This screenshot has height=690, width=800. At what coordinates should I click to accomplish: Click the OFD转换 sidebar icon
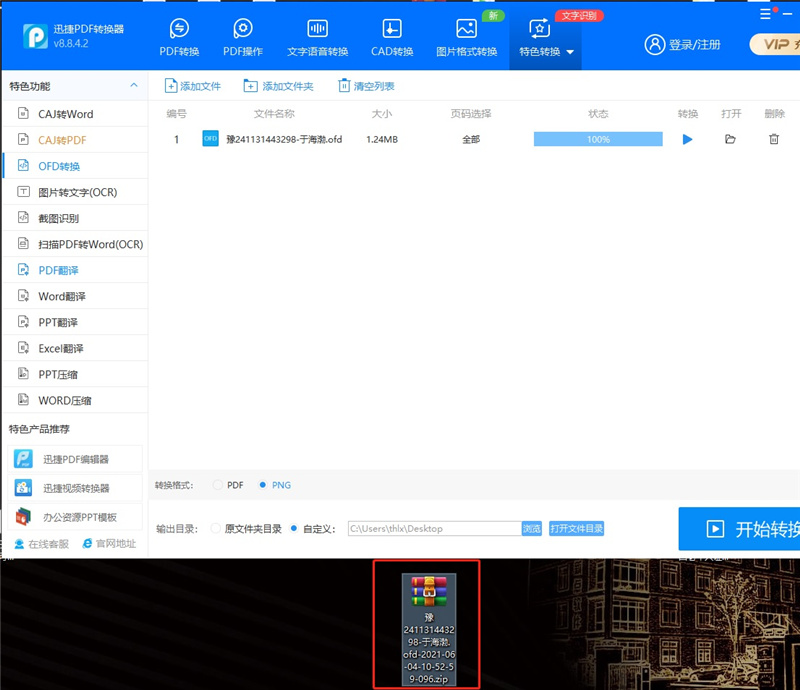coord(23,165)
